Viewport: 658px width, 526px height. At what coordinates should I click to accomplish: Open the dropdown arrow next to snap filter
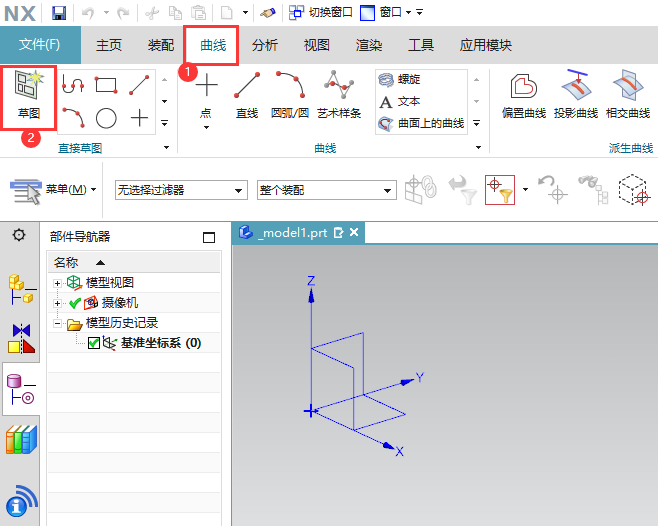(x=525, y=190)
